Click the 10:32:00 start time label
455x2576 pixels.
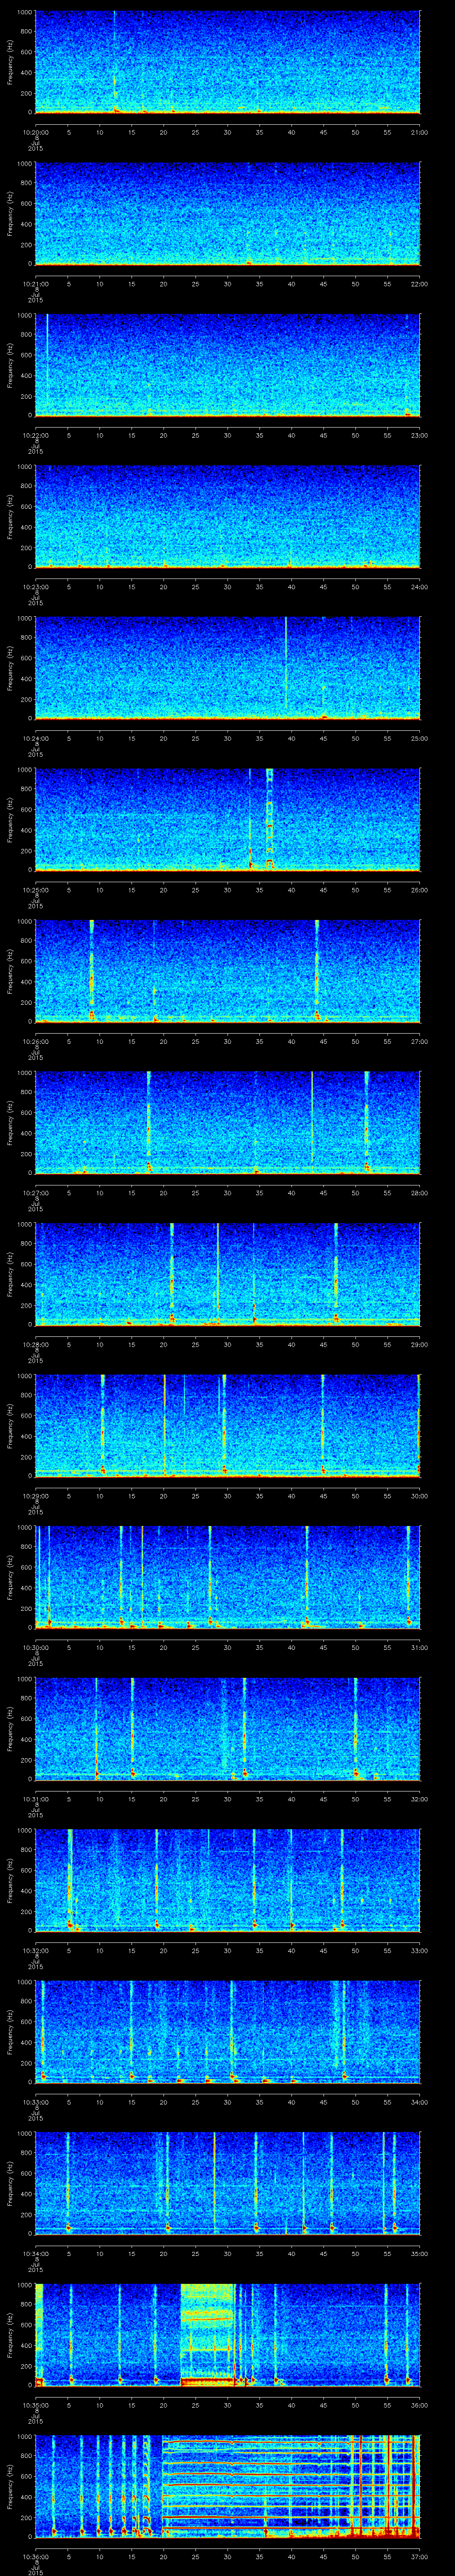pyautogui.click(x=35, y=1950)
